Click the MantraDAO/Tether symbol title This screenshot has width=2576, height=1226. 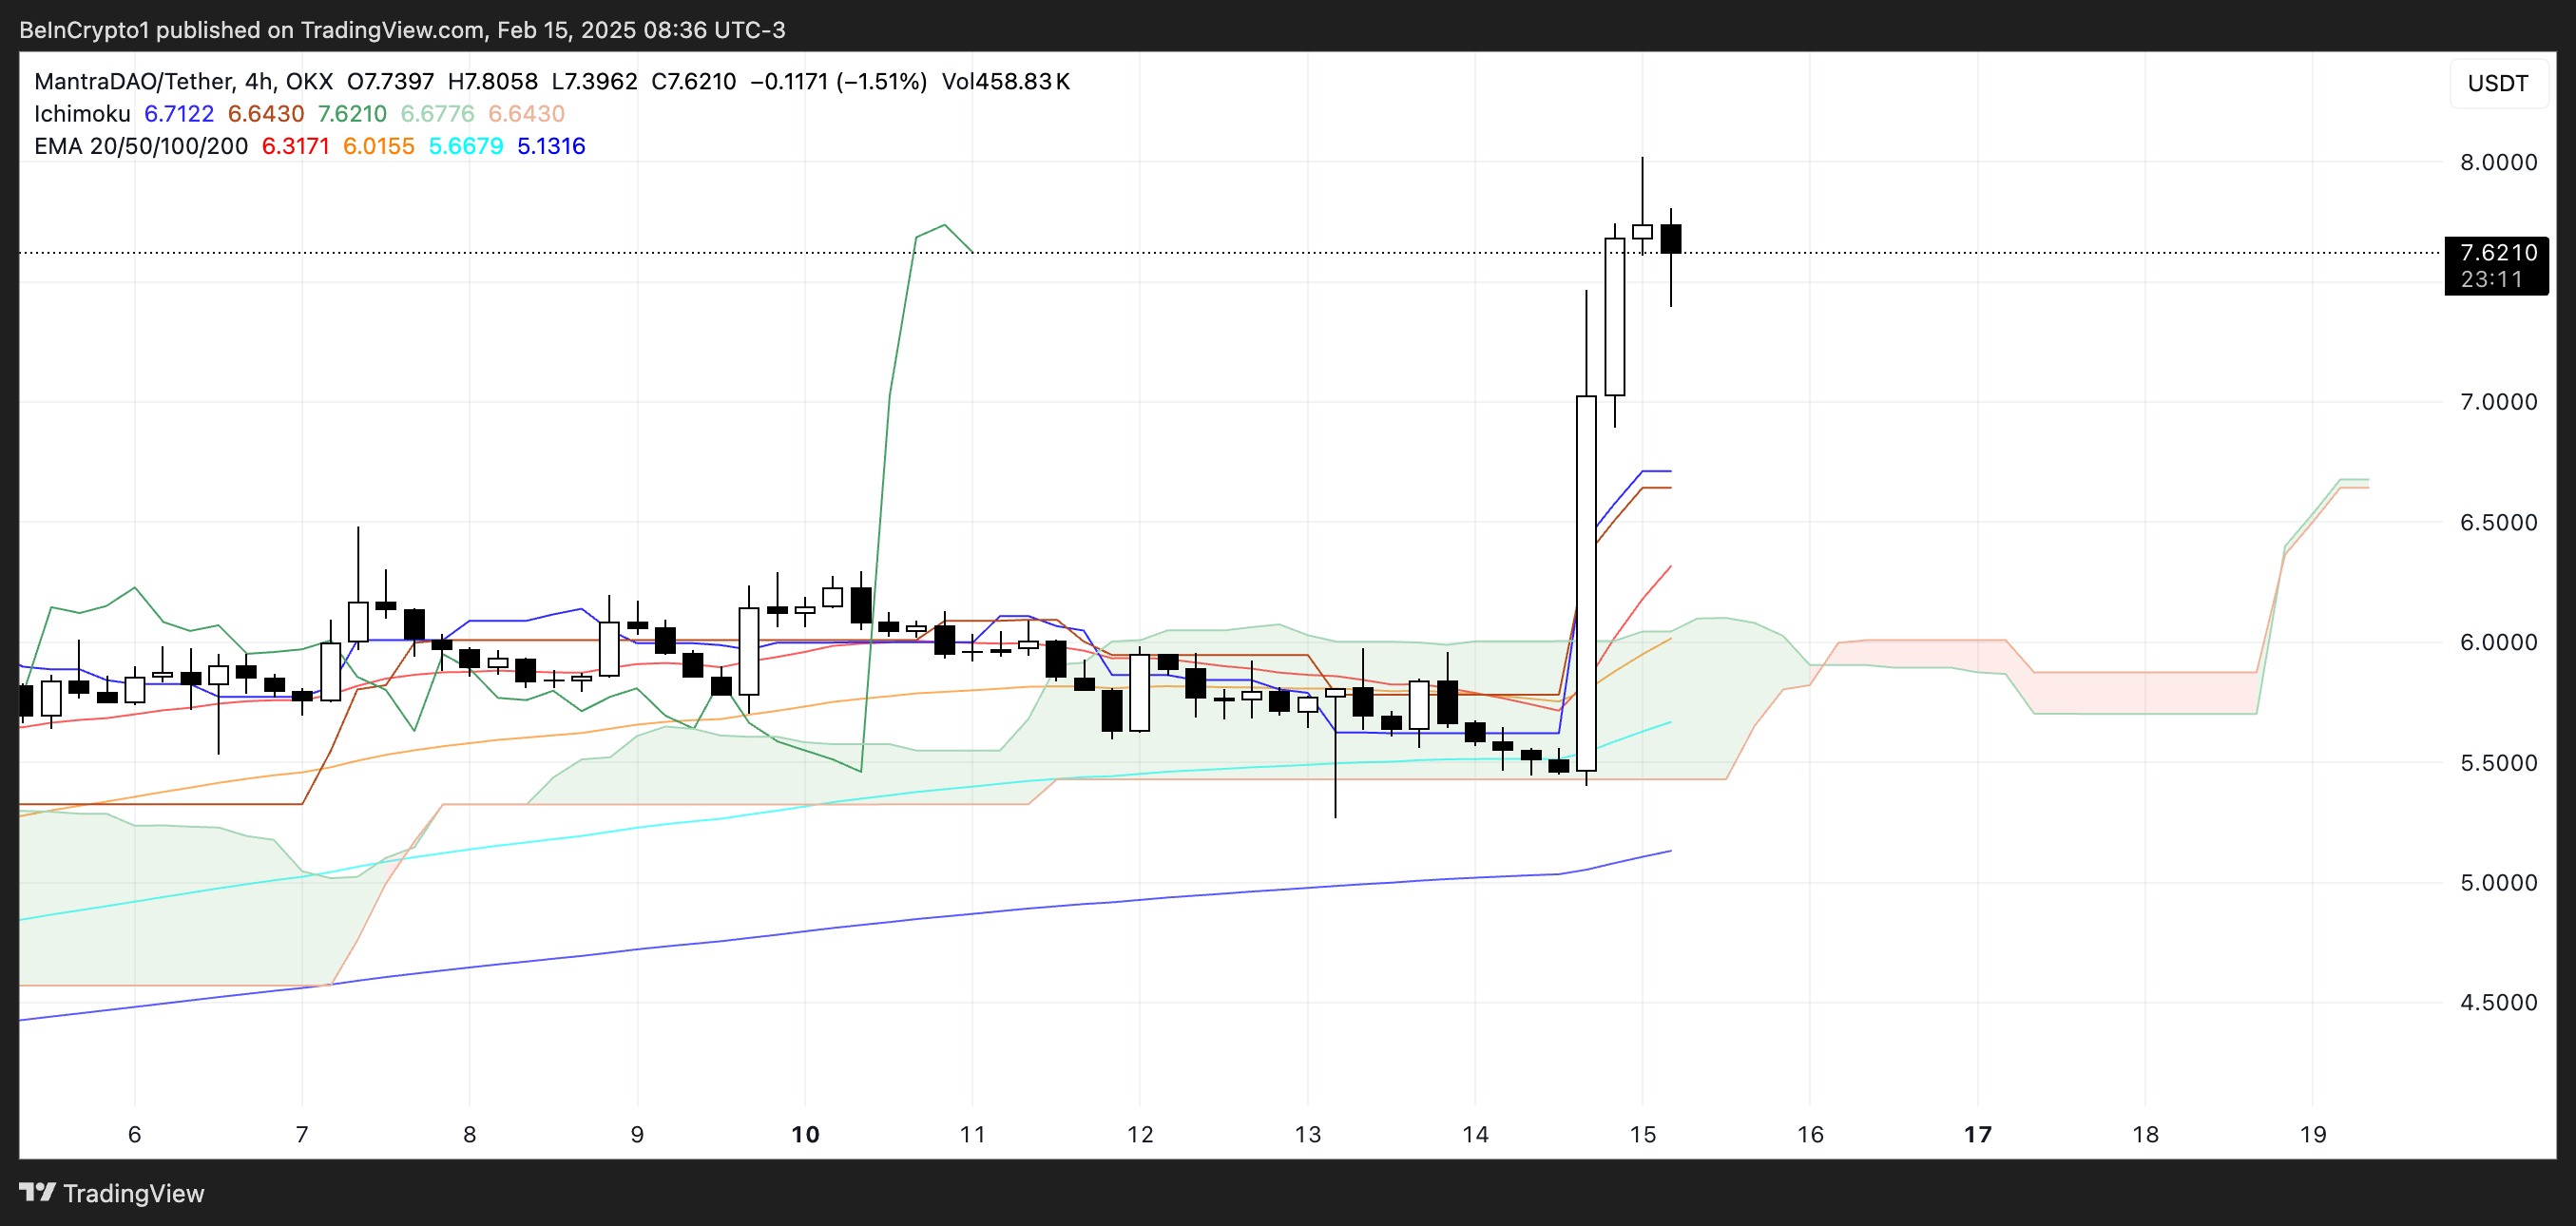(134, 82)
